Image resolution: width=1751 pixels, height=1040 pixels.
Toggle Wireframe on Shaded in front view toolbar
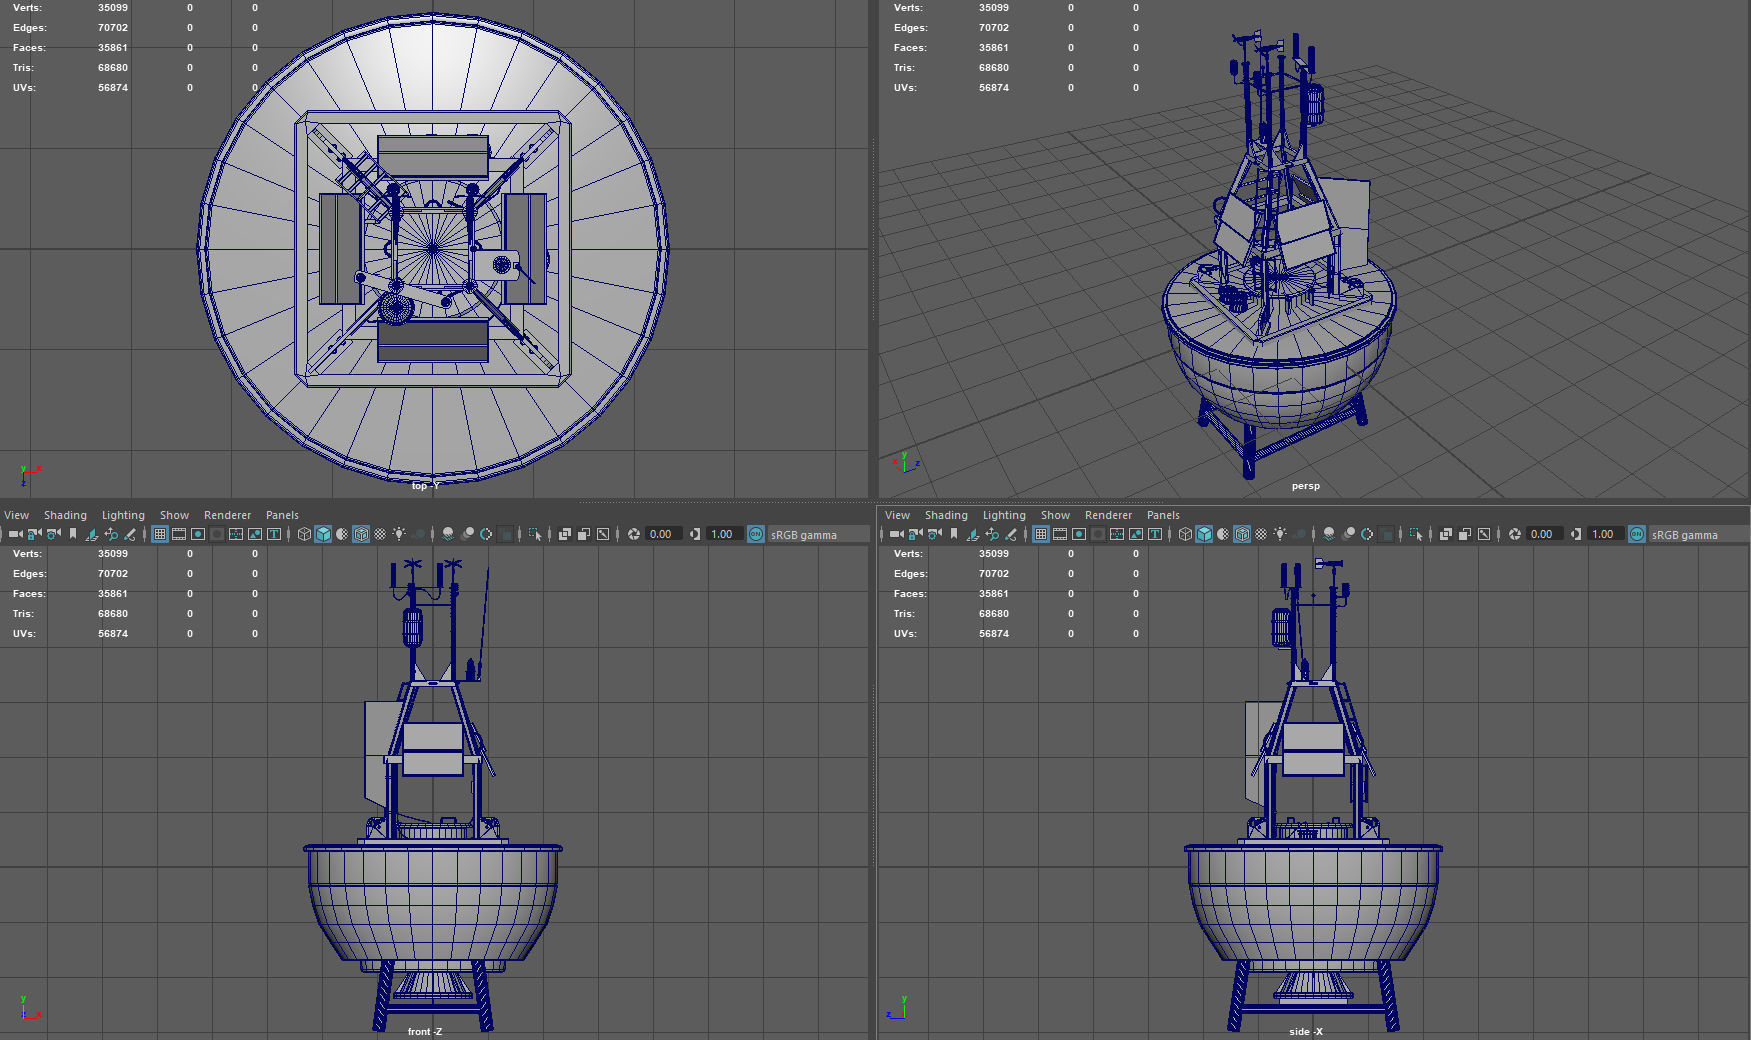pyautogui.click(x=361, y=534)
